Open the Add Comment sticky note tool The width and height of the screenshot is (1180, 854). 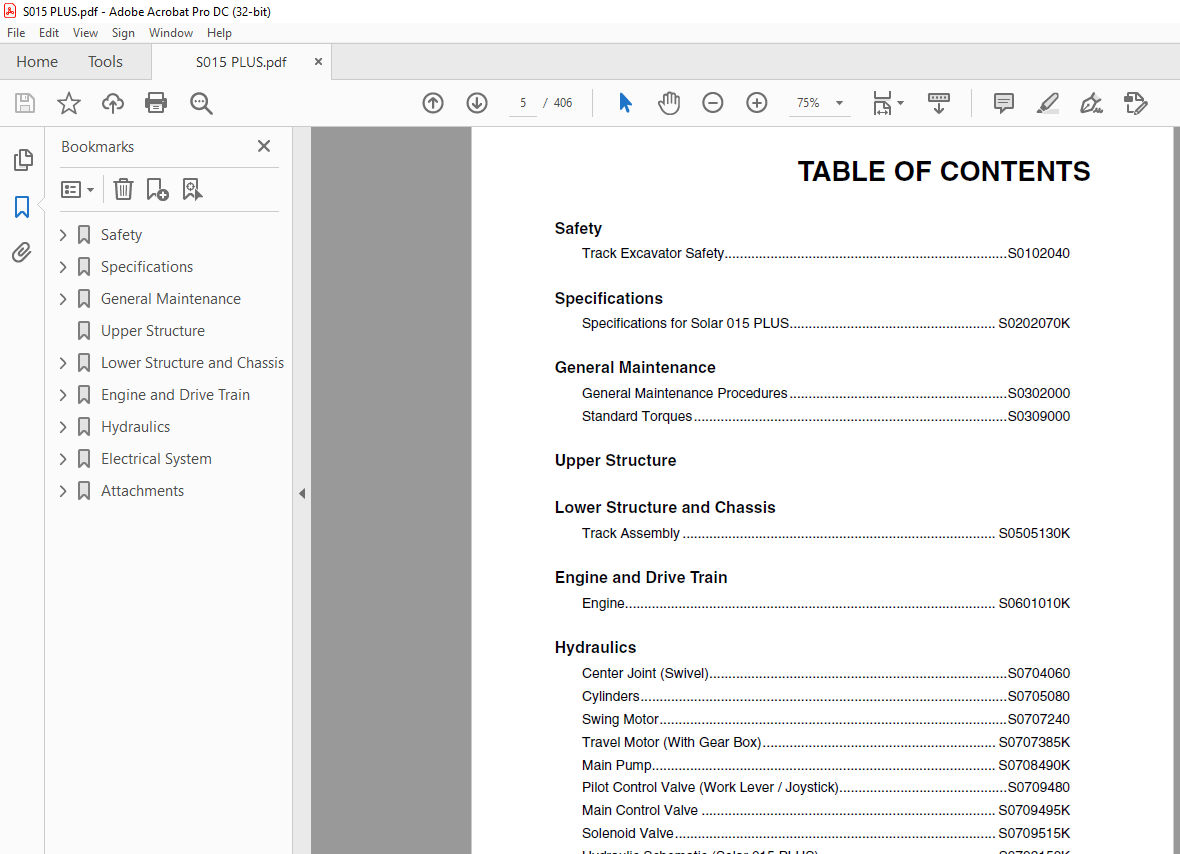point(1004,103)
